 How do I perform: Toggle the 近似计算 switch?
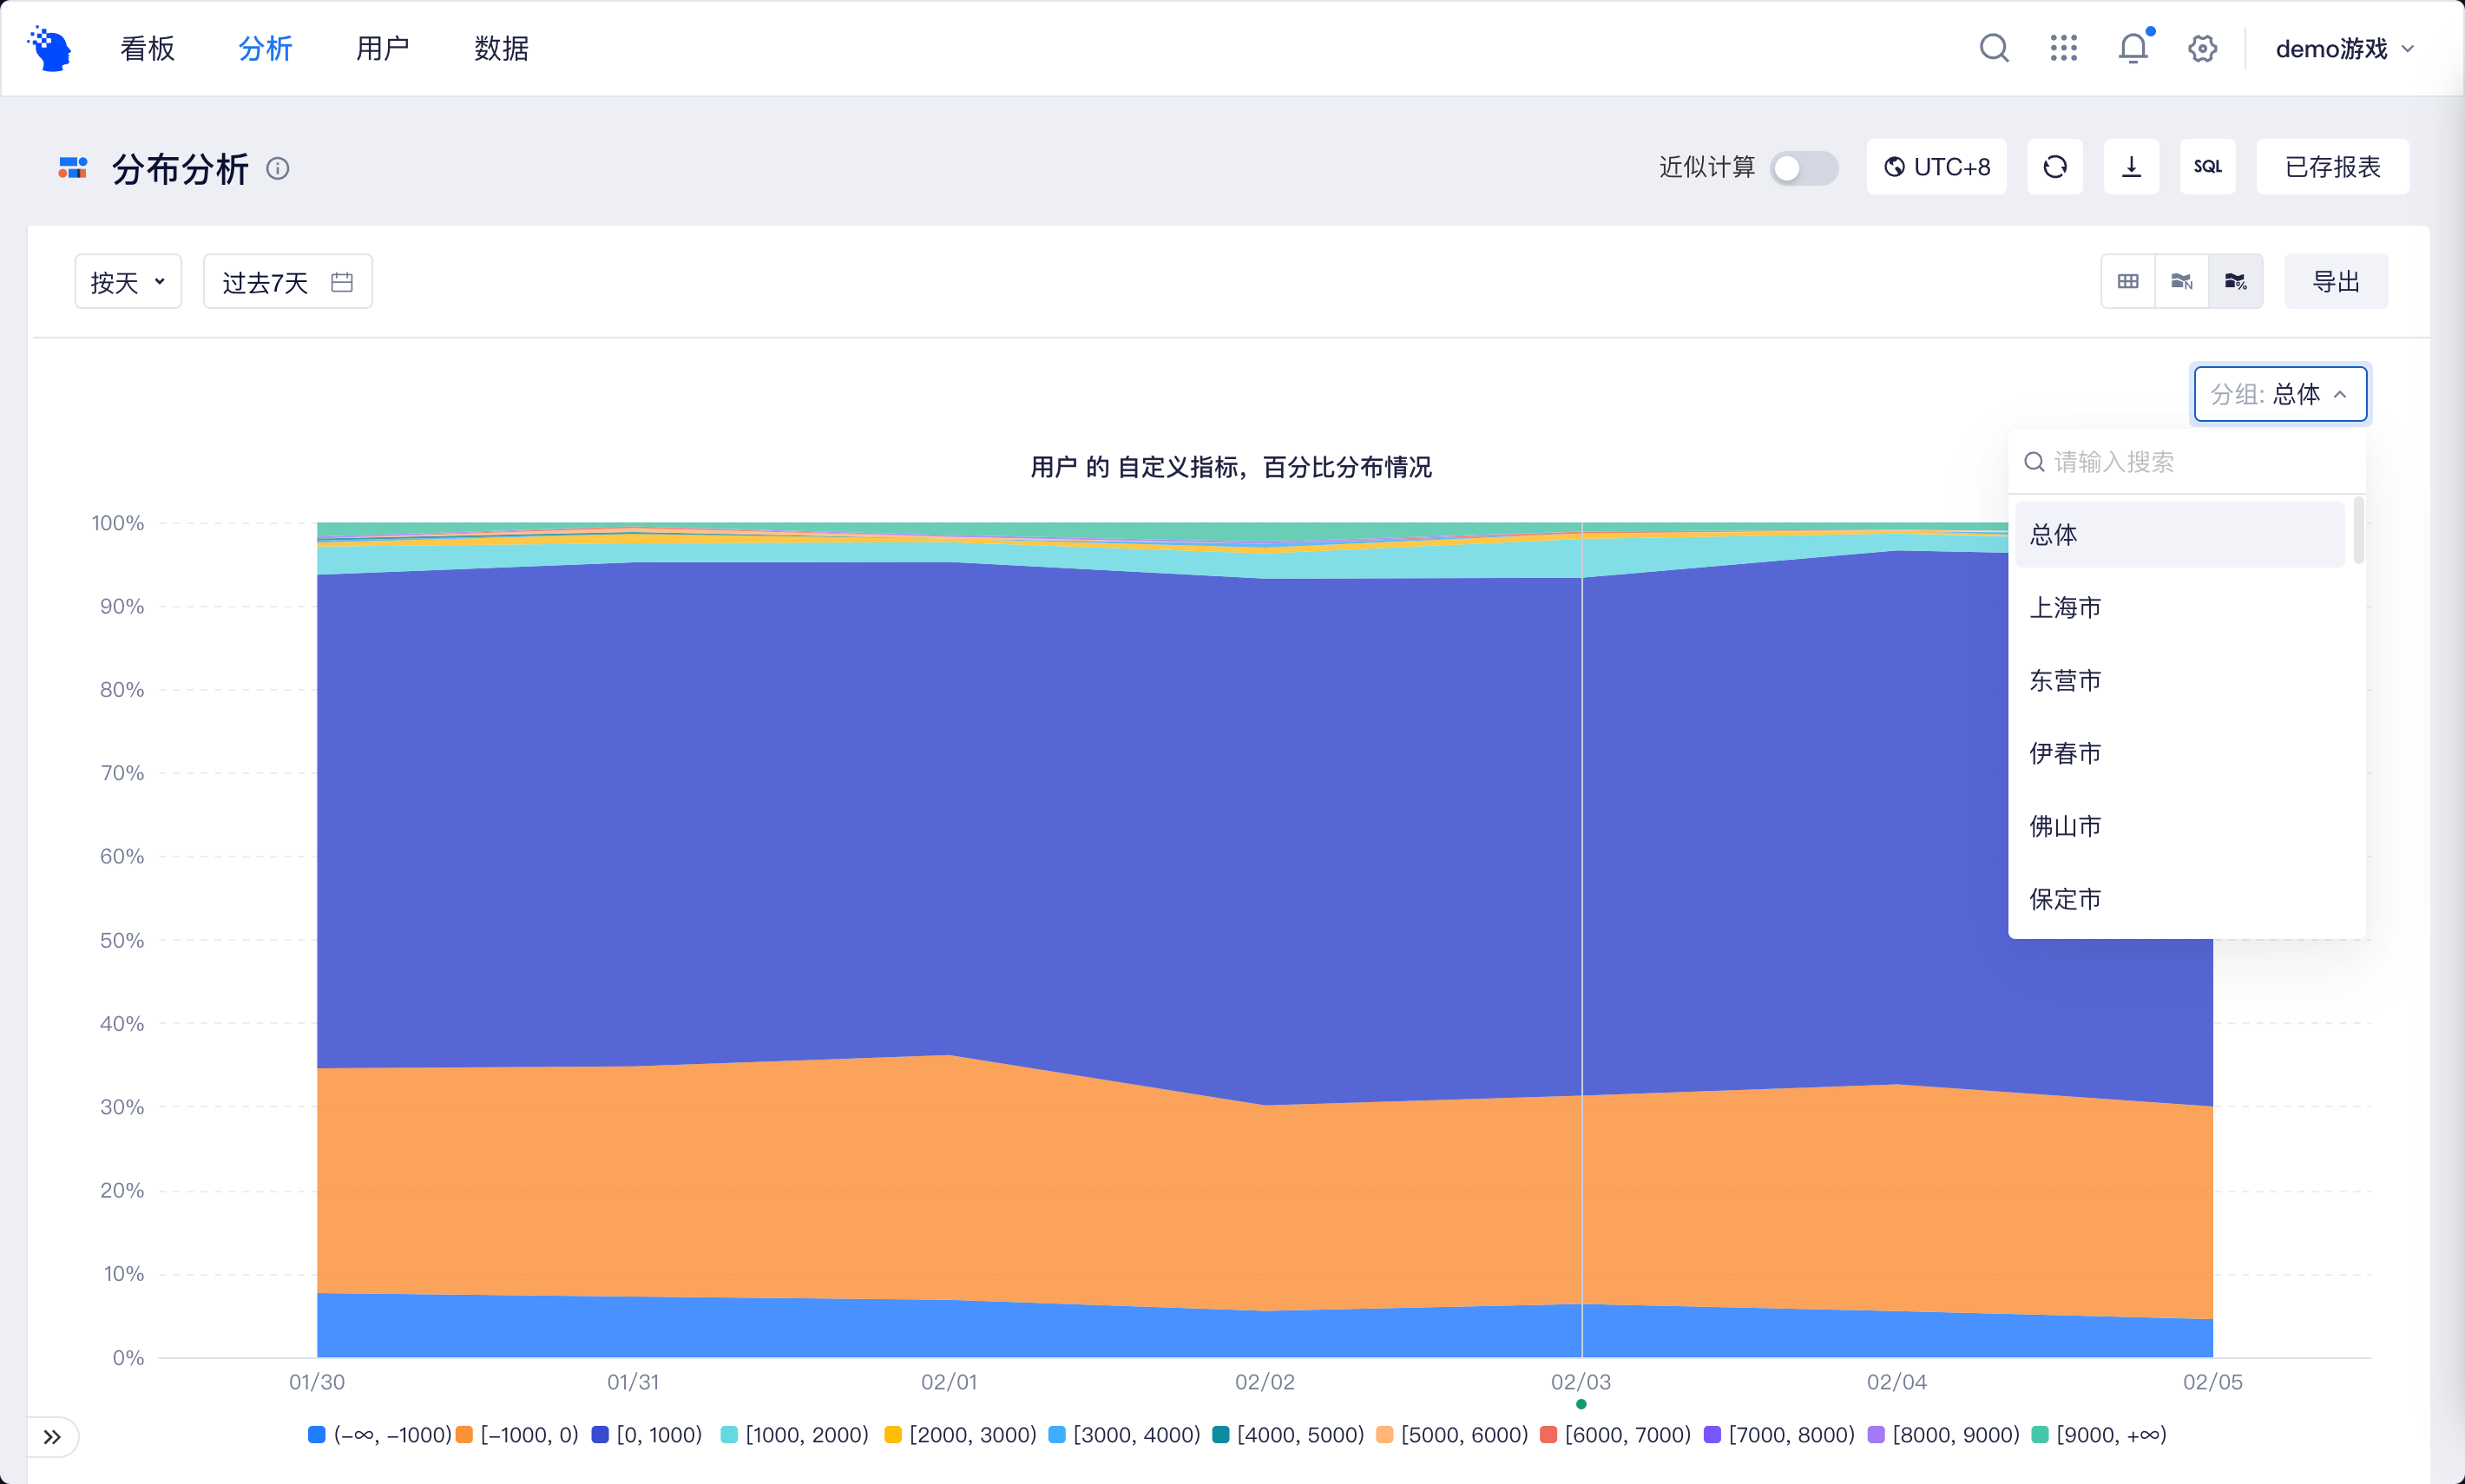coord(1803,168)
